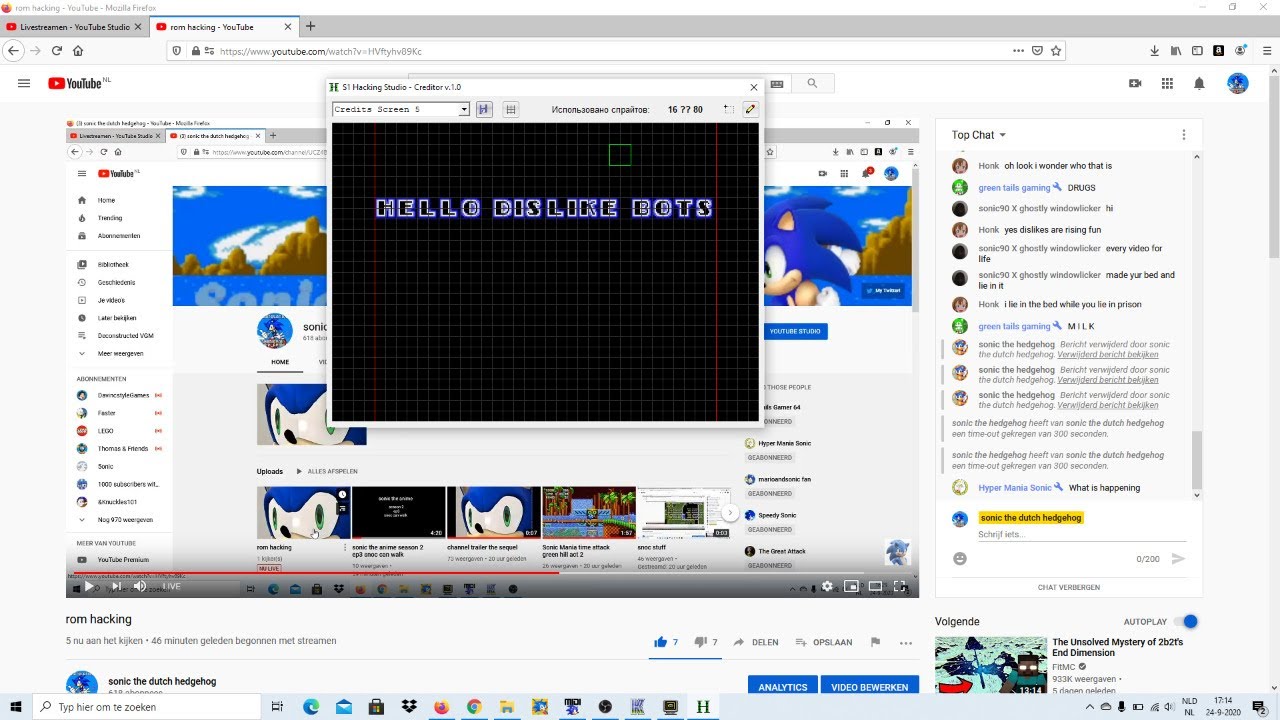The image size is (1280, 720).
Task: Like the rom hacking video
Action: 660,642
